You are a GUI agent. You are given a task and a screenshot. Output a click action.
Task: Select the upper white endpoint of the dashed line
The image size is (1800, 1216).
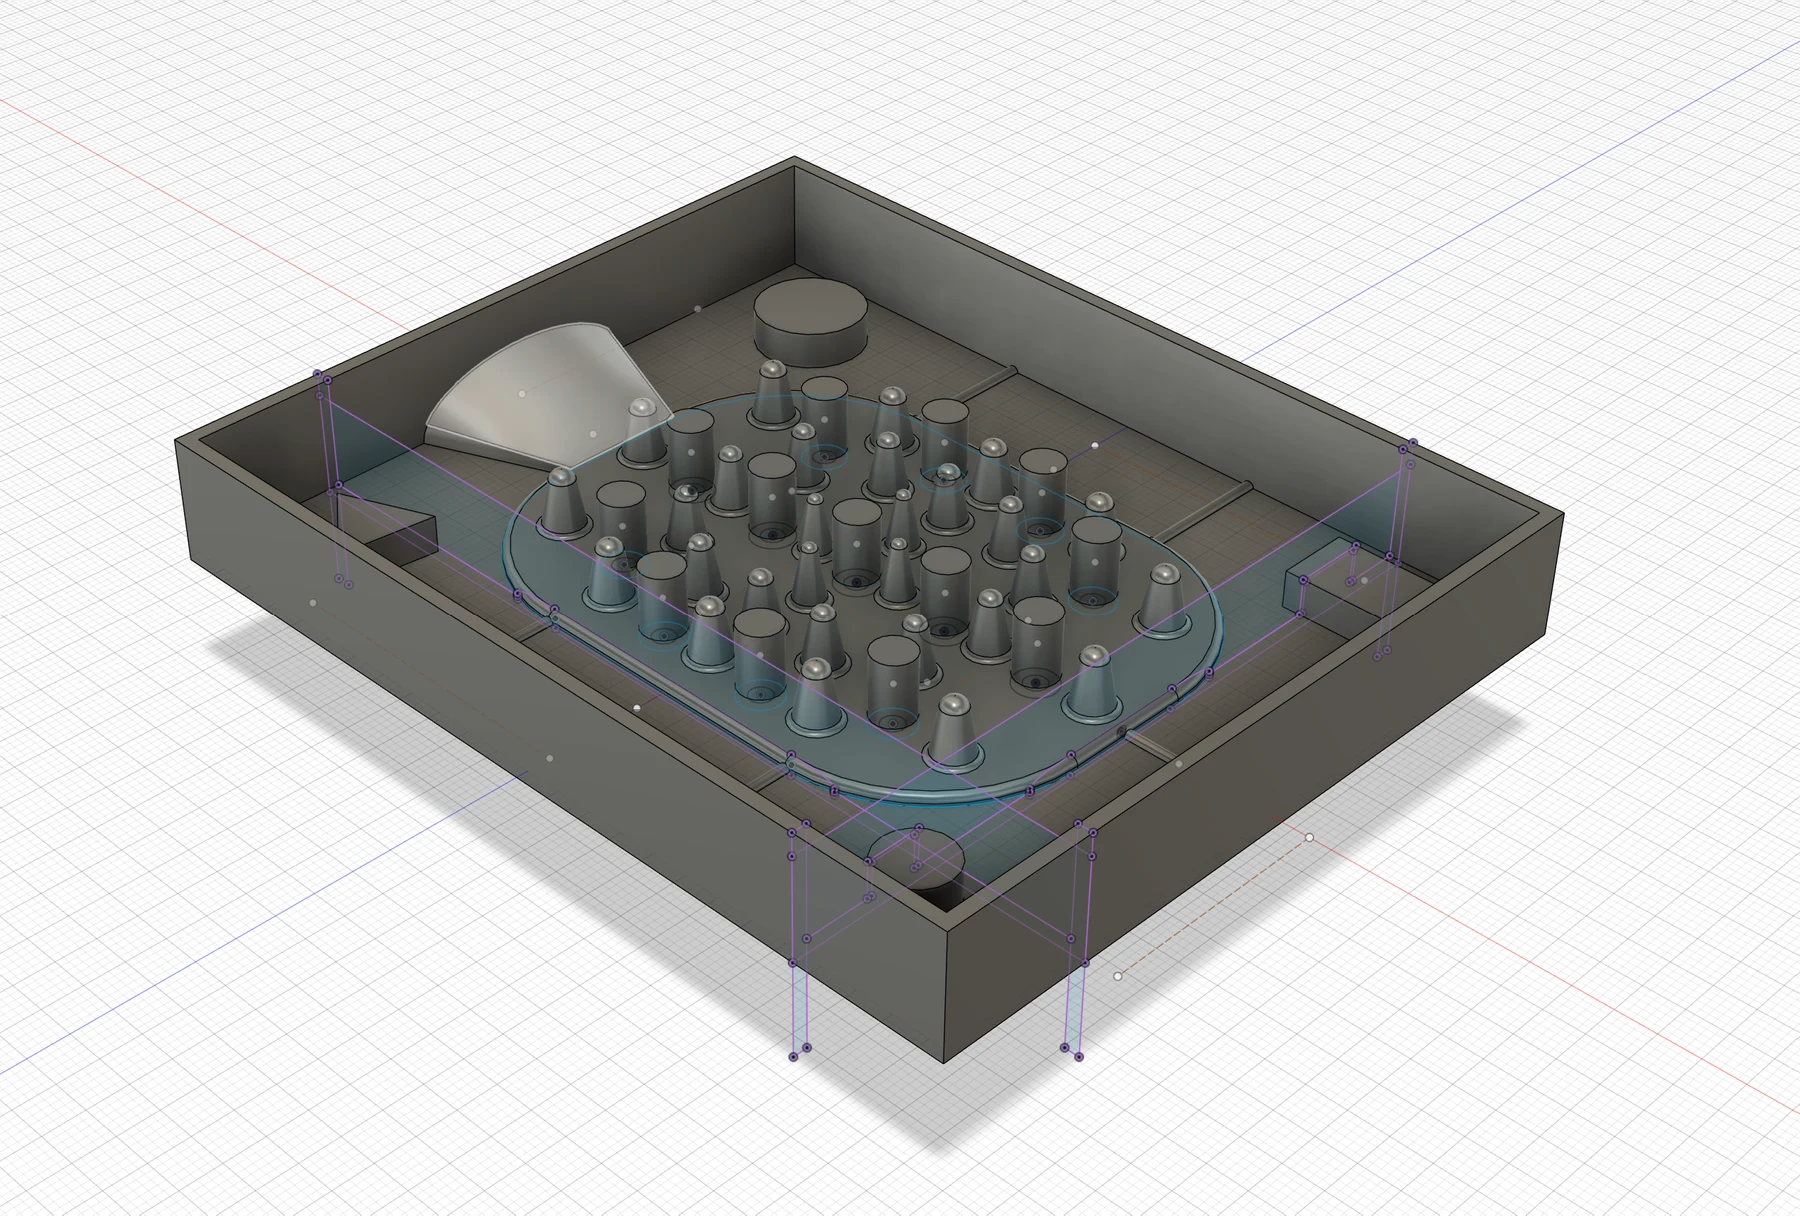coord(1310,838)
